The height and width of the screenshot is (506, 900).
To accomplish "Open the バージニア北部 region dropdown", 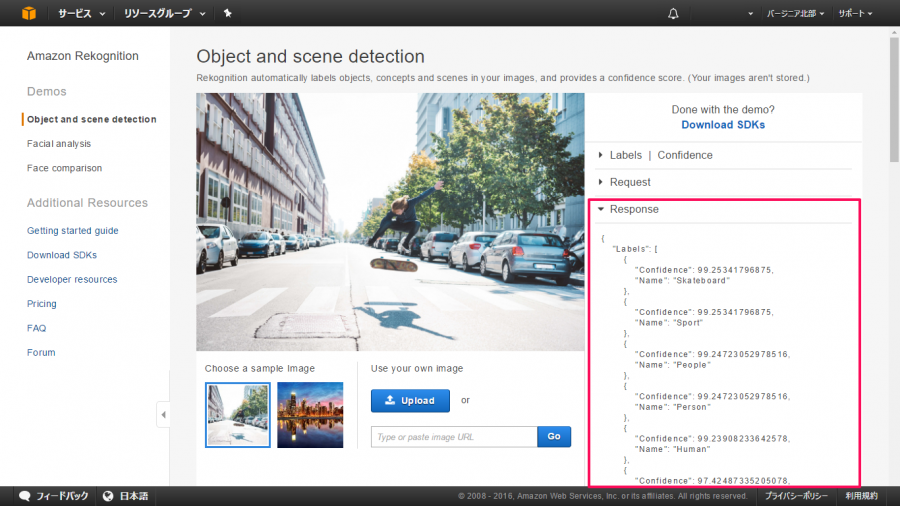I will (x=795, y=13).
